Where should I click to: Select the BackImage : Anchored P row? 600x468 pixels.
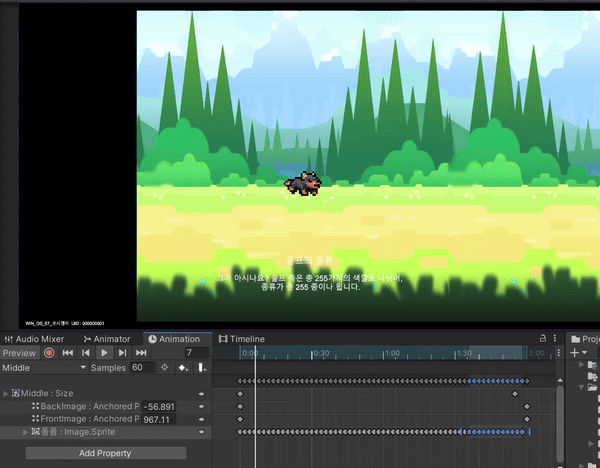click(x=106, y=406)
